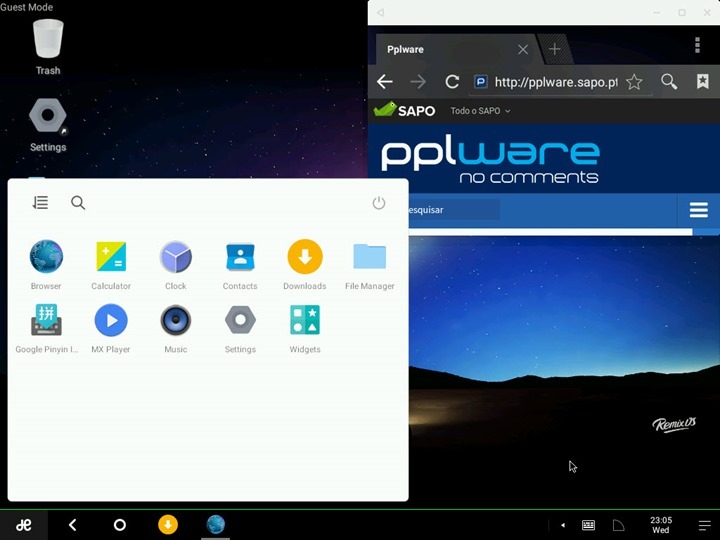Switch to Browser in the taskbar
The height and width of the screenshot is (540, 720).
tap(215, 524)
